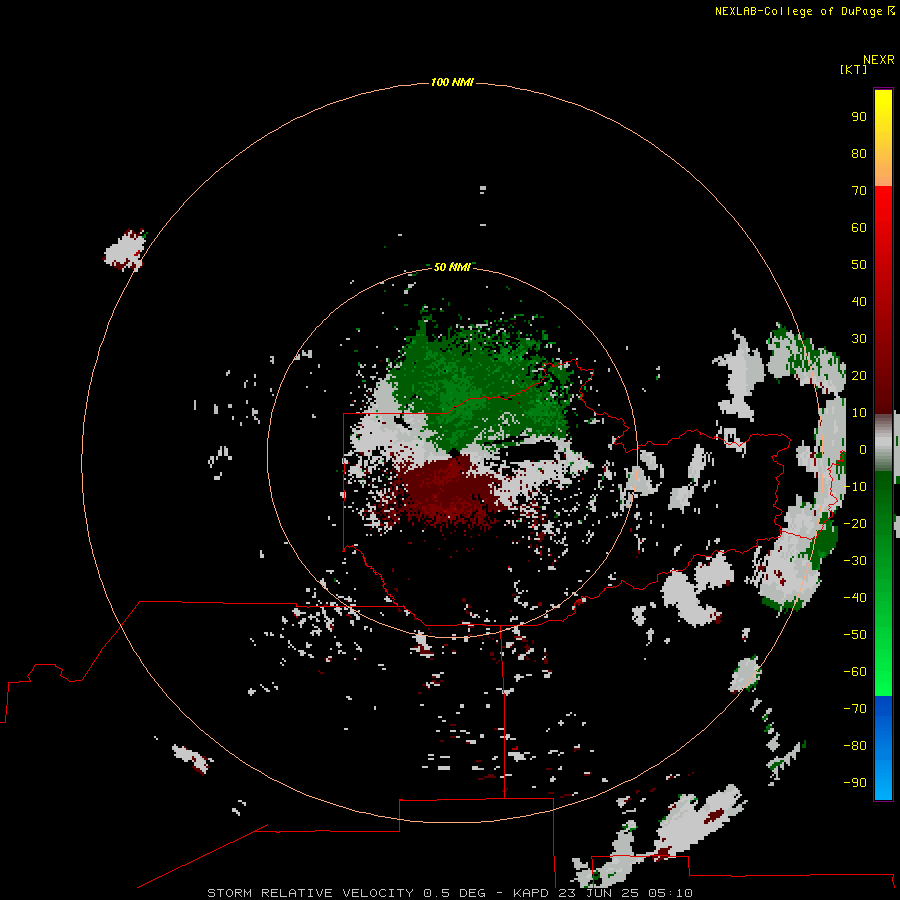The width and height of the screenshot is (900, 900).
Task: Click the blue bottom segment of the color bar
Action: tap(883, 748)
